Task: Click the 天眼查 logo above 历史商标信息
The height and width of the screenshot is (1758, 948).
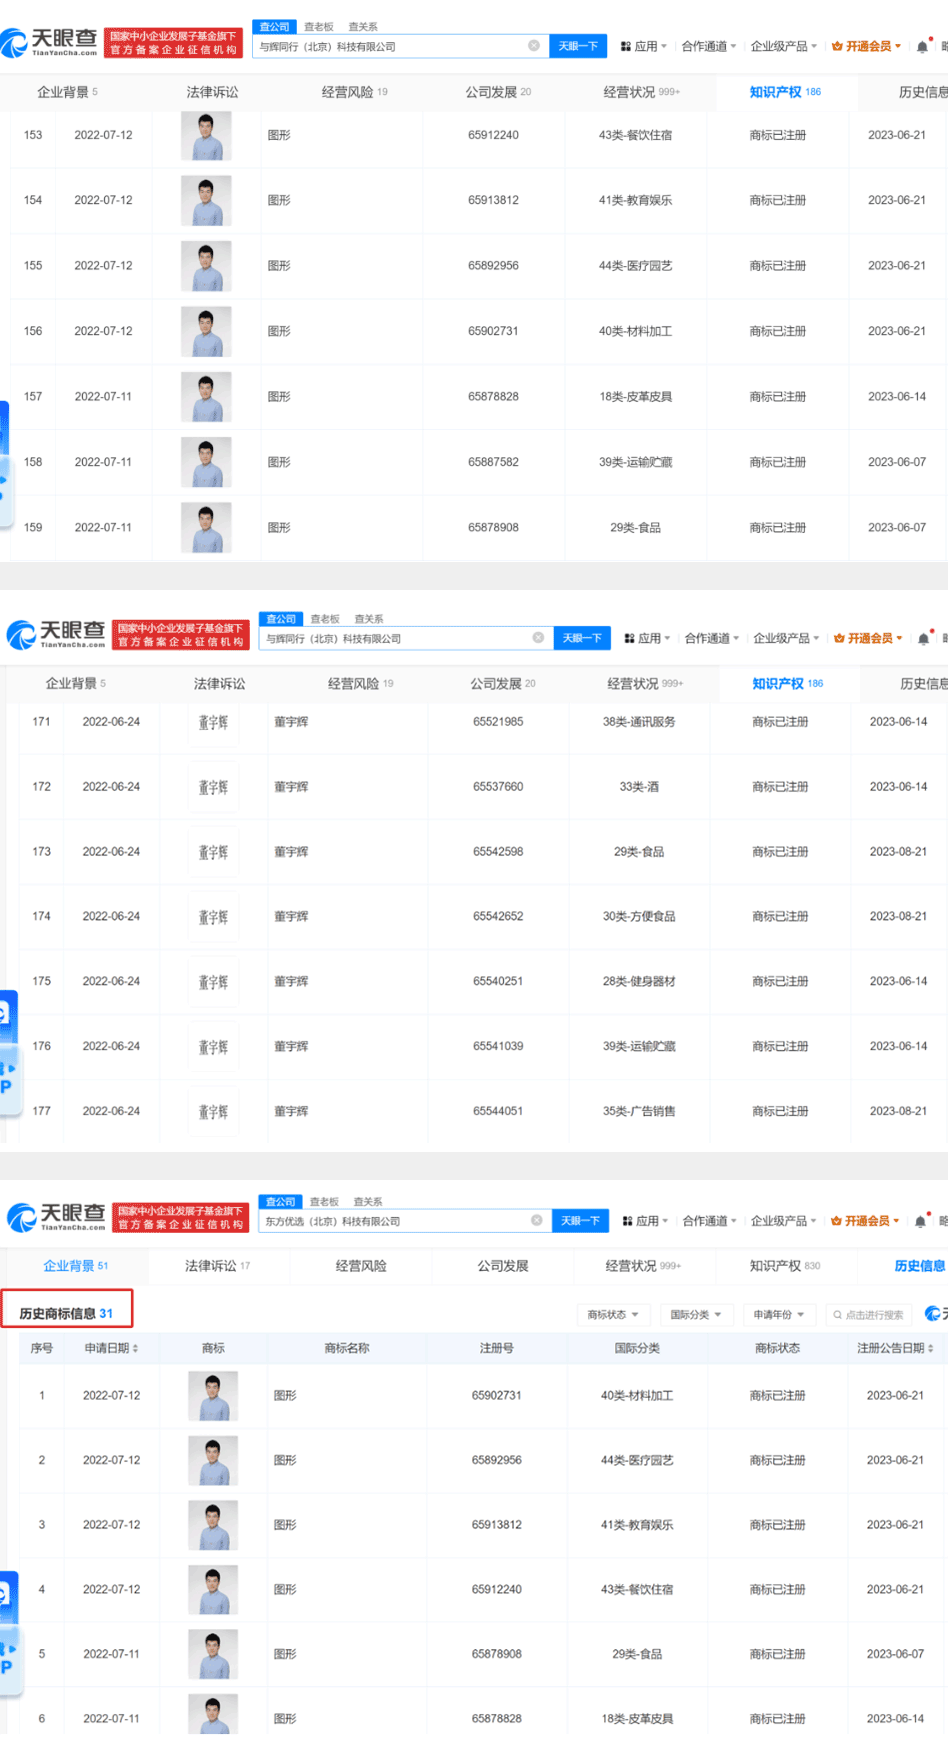Action: pos(56,1217)
